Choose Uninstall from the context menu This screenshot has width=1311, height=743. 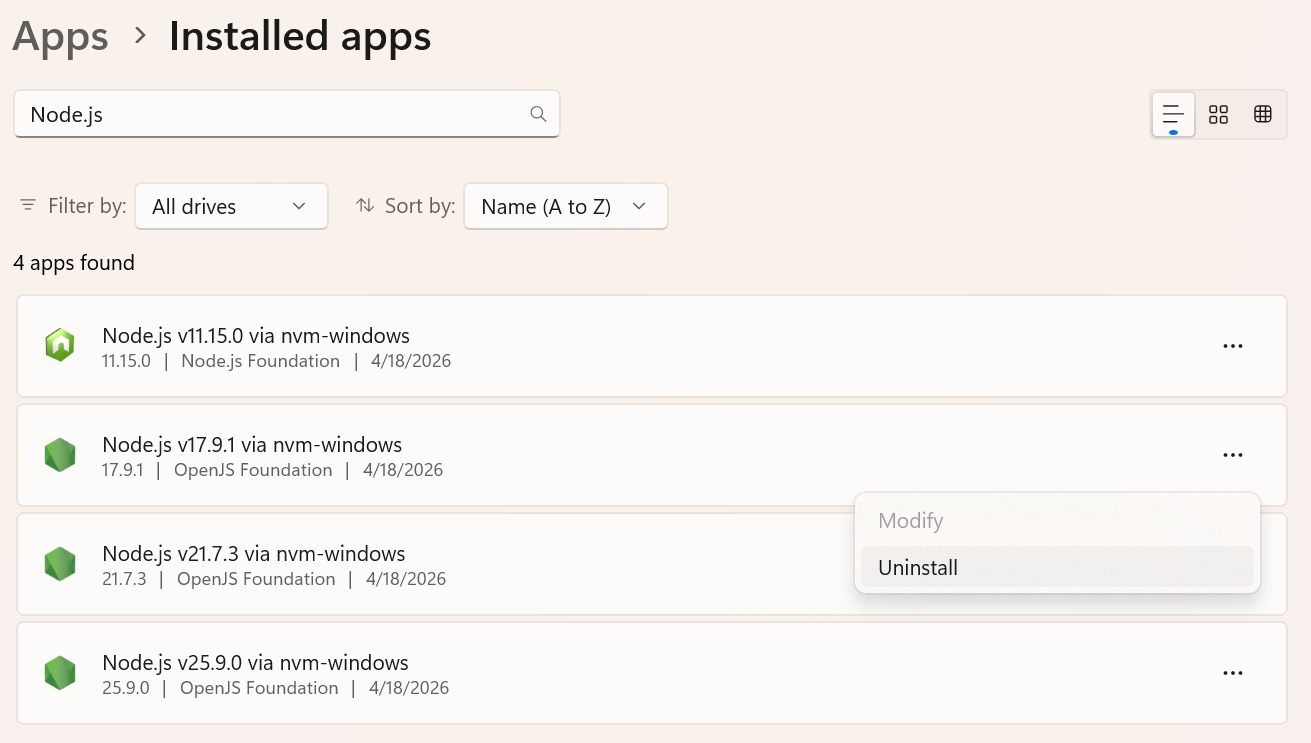tap(1057, 567)
